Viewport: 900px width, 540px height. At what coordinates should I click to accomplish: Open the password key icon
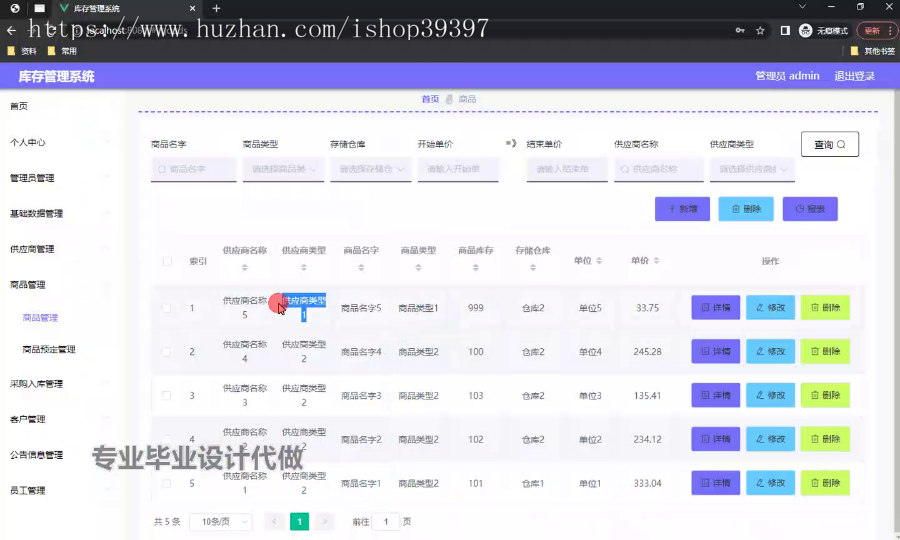[x=740, y=30]
